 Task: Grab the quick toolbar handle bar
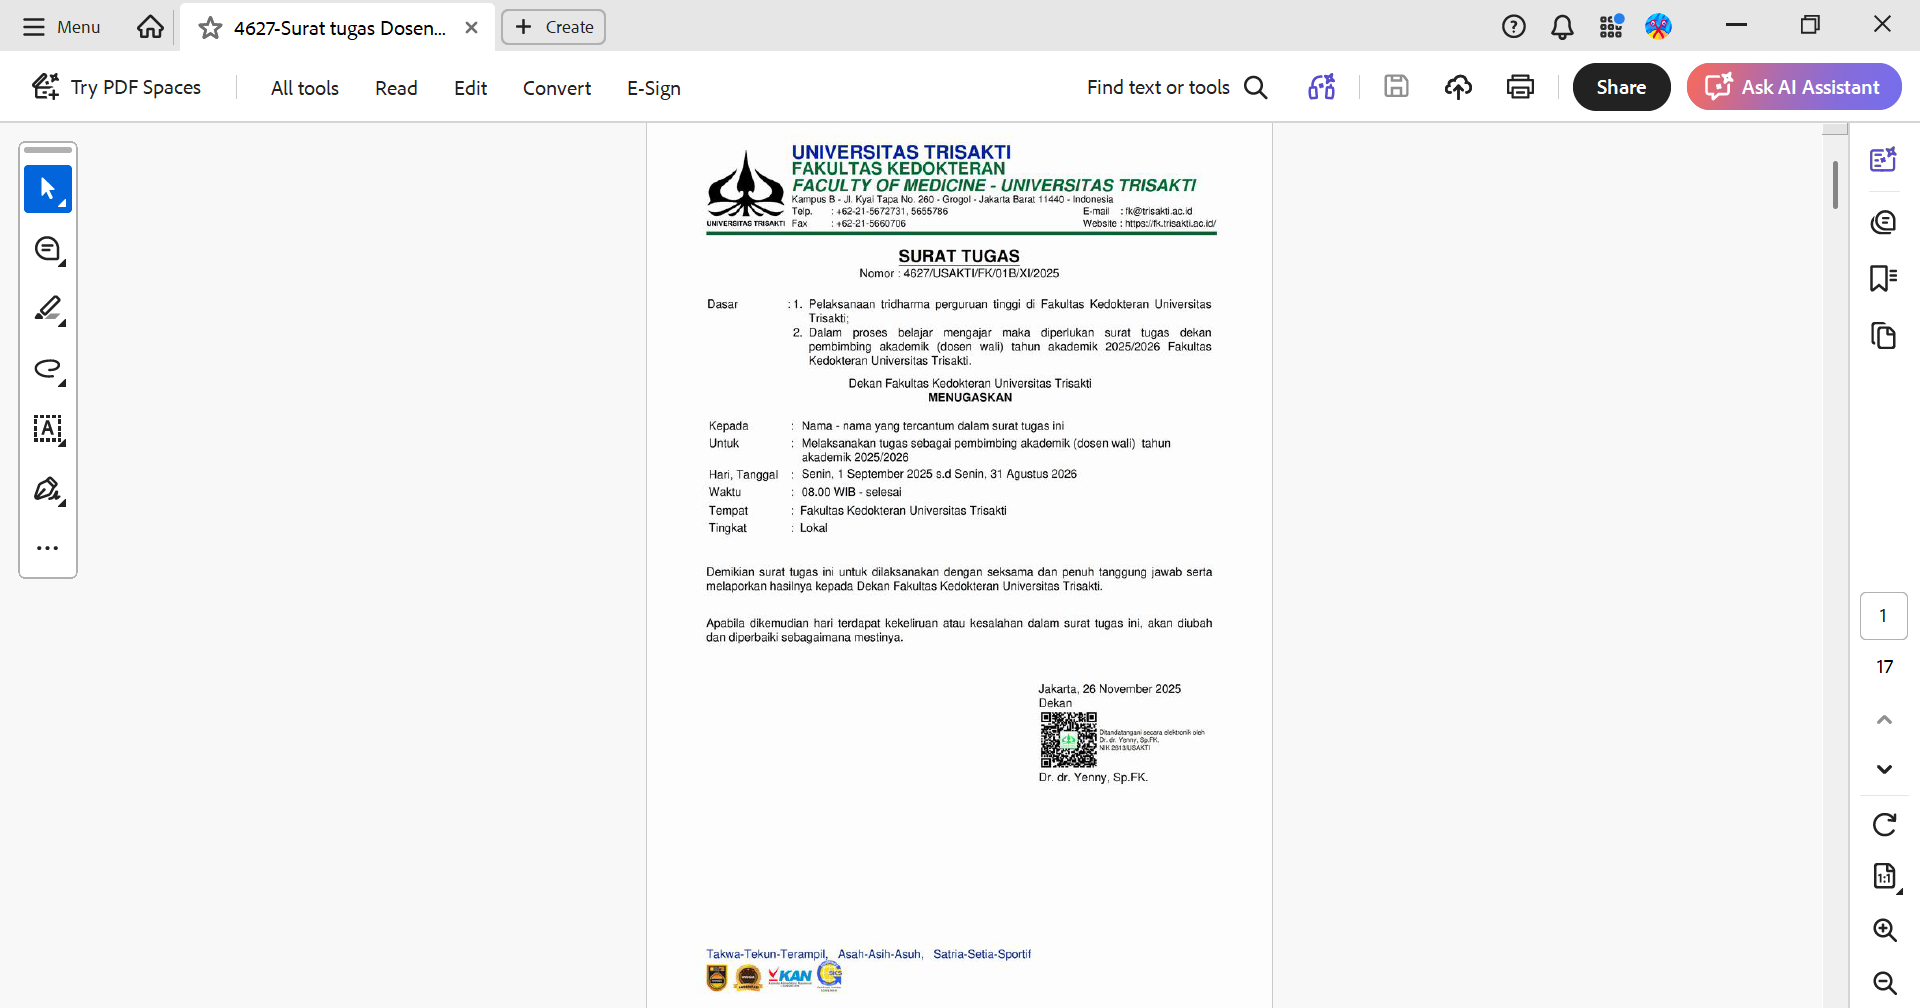pos(48,150)
